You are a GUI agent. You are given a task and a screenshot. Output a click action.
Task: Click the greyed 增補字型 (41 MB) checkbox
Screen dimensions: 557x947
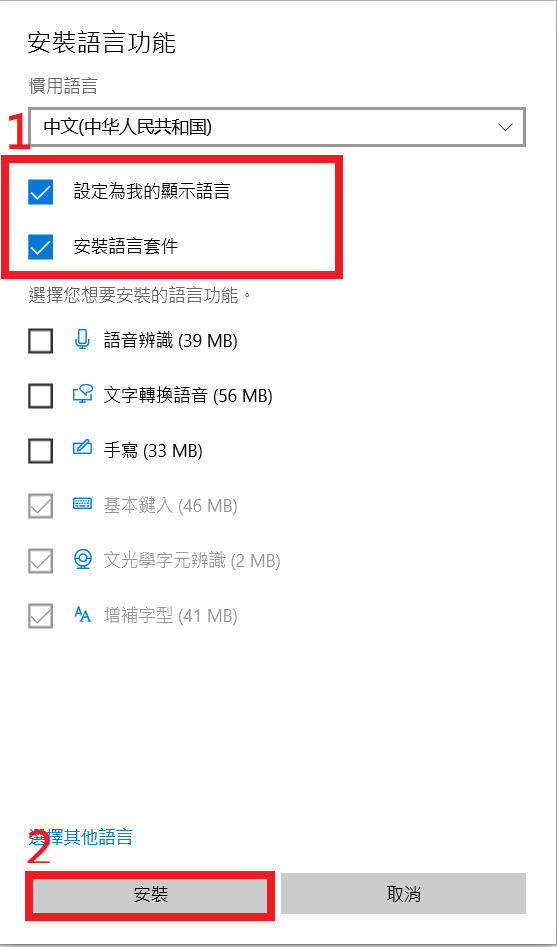click(40, 616)
